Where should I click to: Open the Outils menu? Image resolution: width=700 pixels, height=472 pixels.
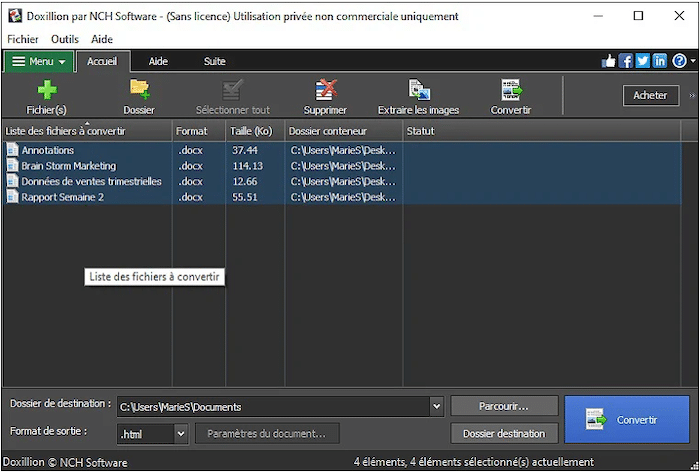coord(64,39)
